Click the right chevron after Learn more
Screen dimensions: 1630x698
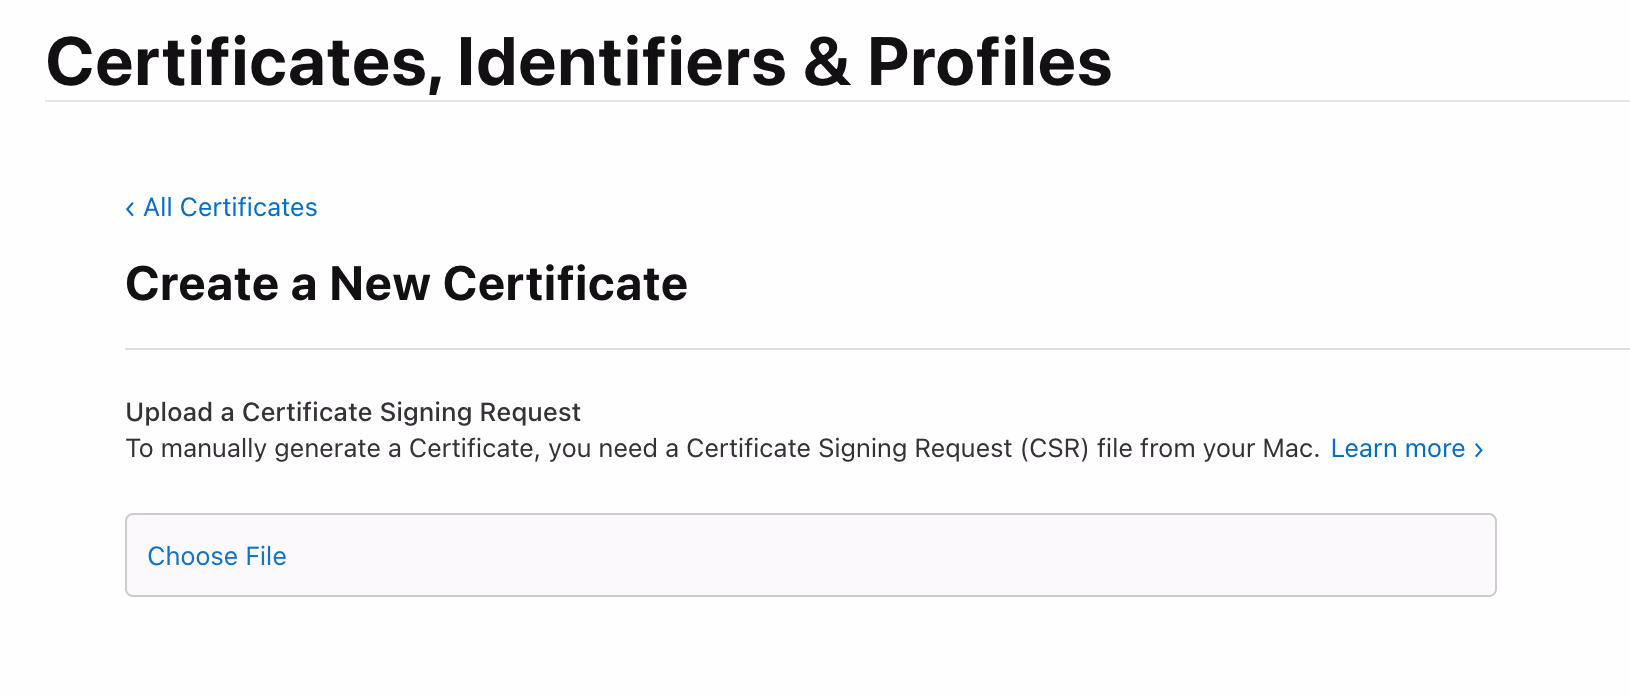point(1479,450)
